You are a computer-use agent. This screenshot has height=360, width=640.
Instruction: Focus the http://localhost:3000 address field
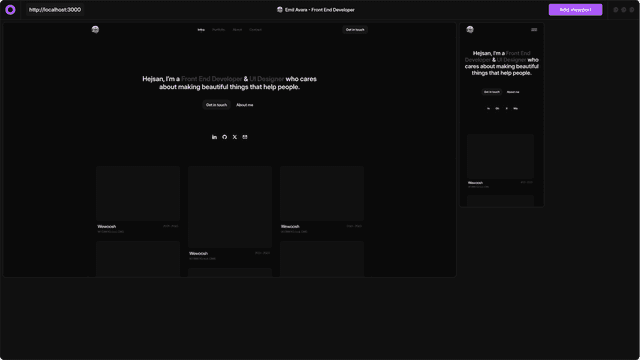[x=55, y=10]
